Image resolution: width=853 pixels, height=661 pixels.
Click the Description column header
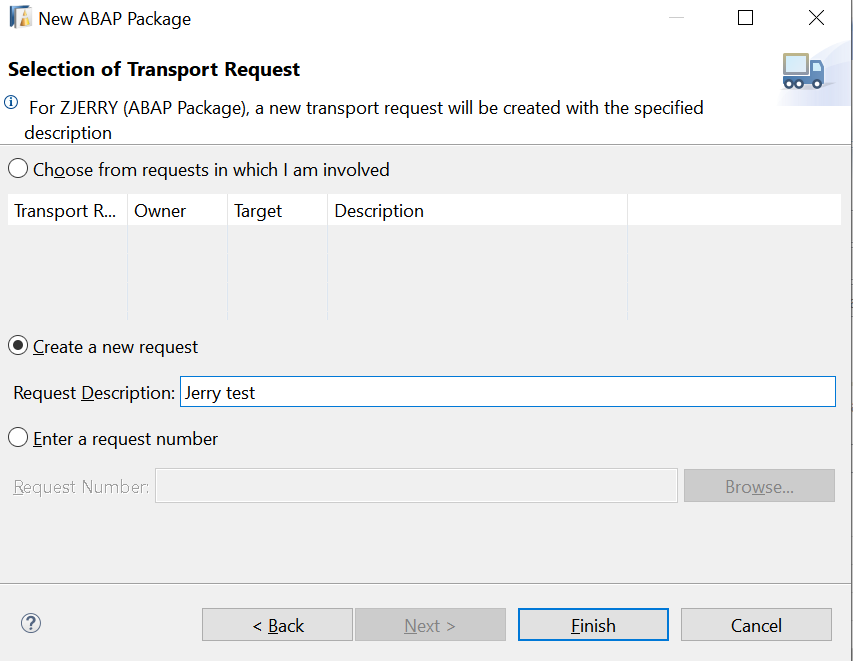[x=476, y=211]
